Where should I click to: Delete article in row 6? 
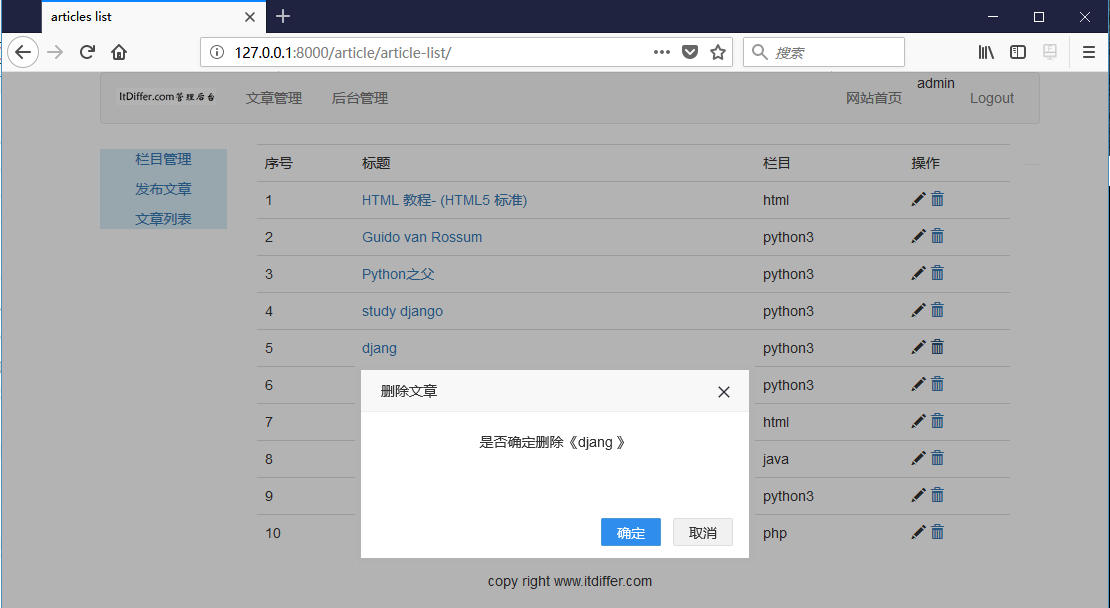[x=937, y=384]
